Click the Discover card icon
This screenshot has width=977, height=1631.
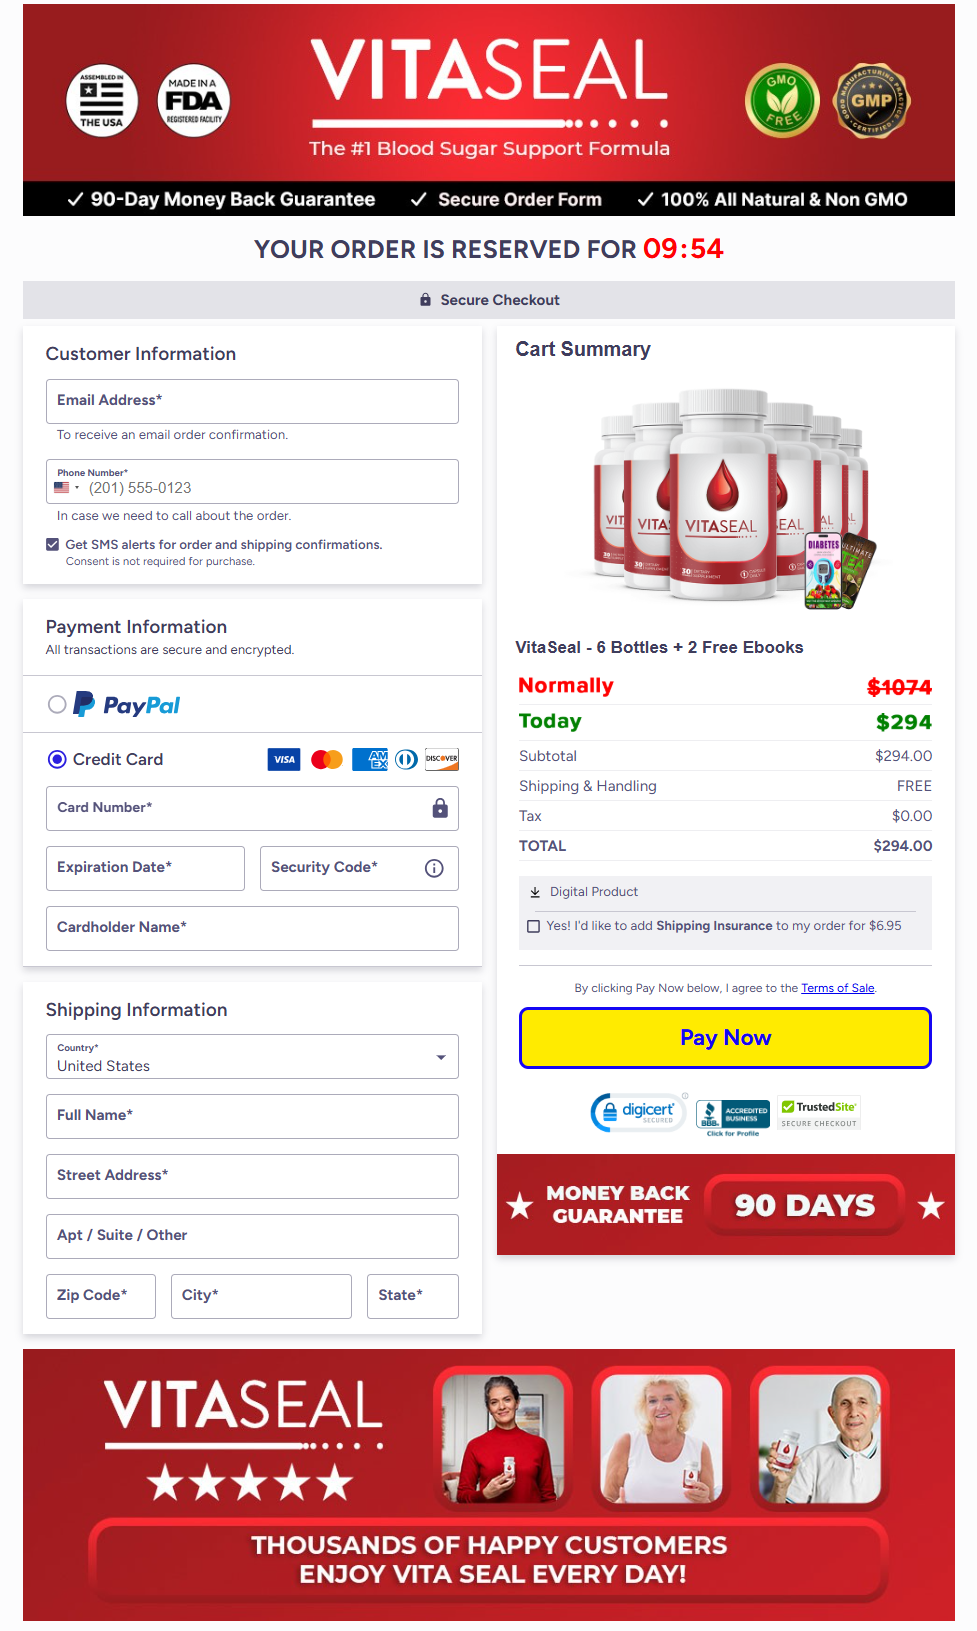tap(441, 760)
